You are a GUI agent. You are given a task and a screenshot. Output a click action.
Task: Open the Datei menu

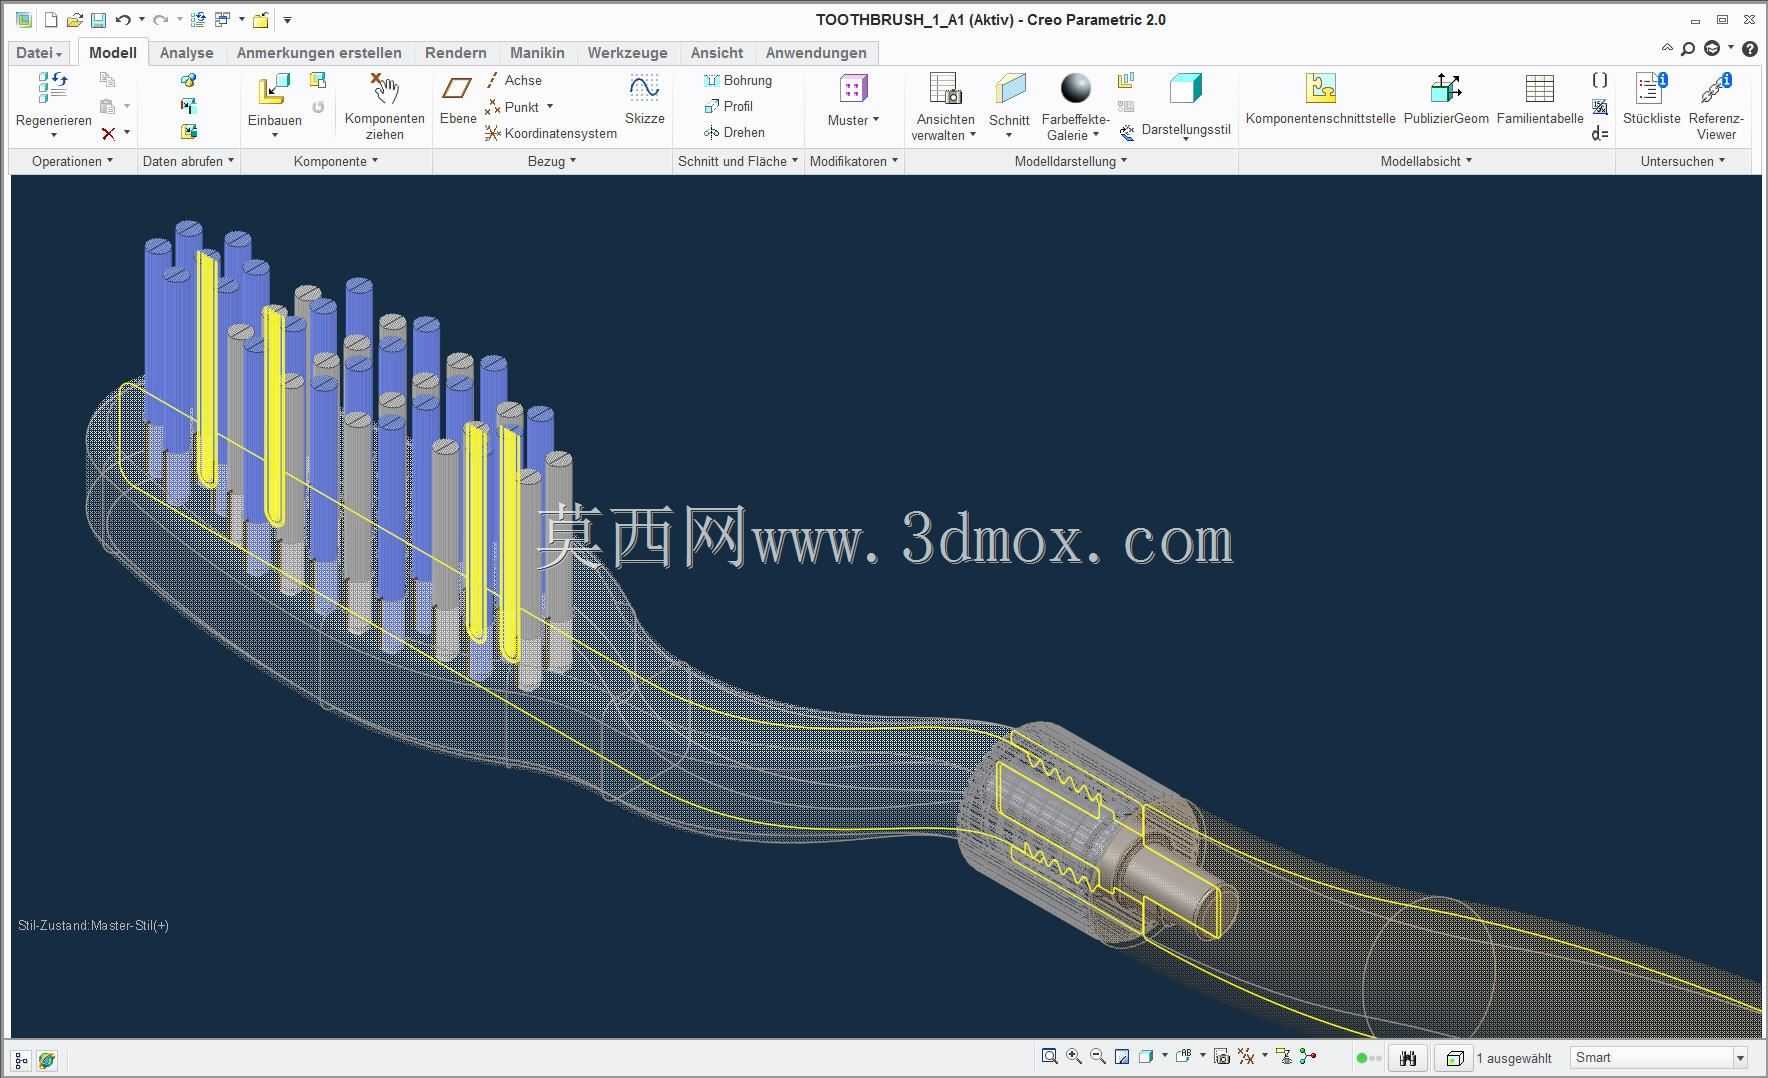coord(39,53)
